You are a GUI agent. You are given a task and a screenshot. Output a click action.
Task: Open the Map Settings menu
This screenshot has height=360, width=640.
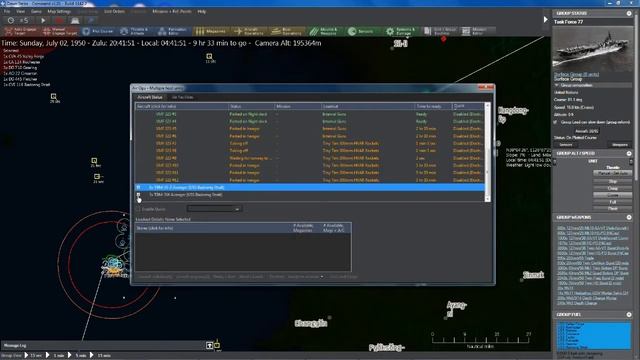point(59,11)
